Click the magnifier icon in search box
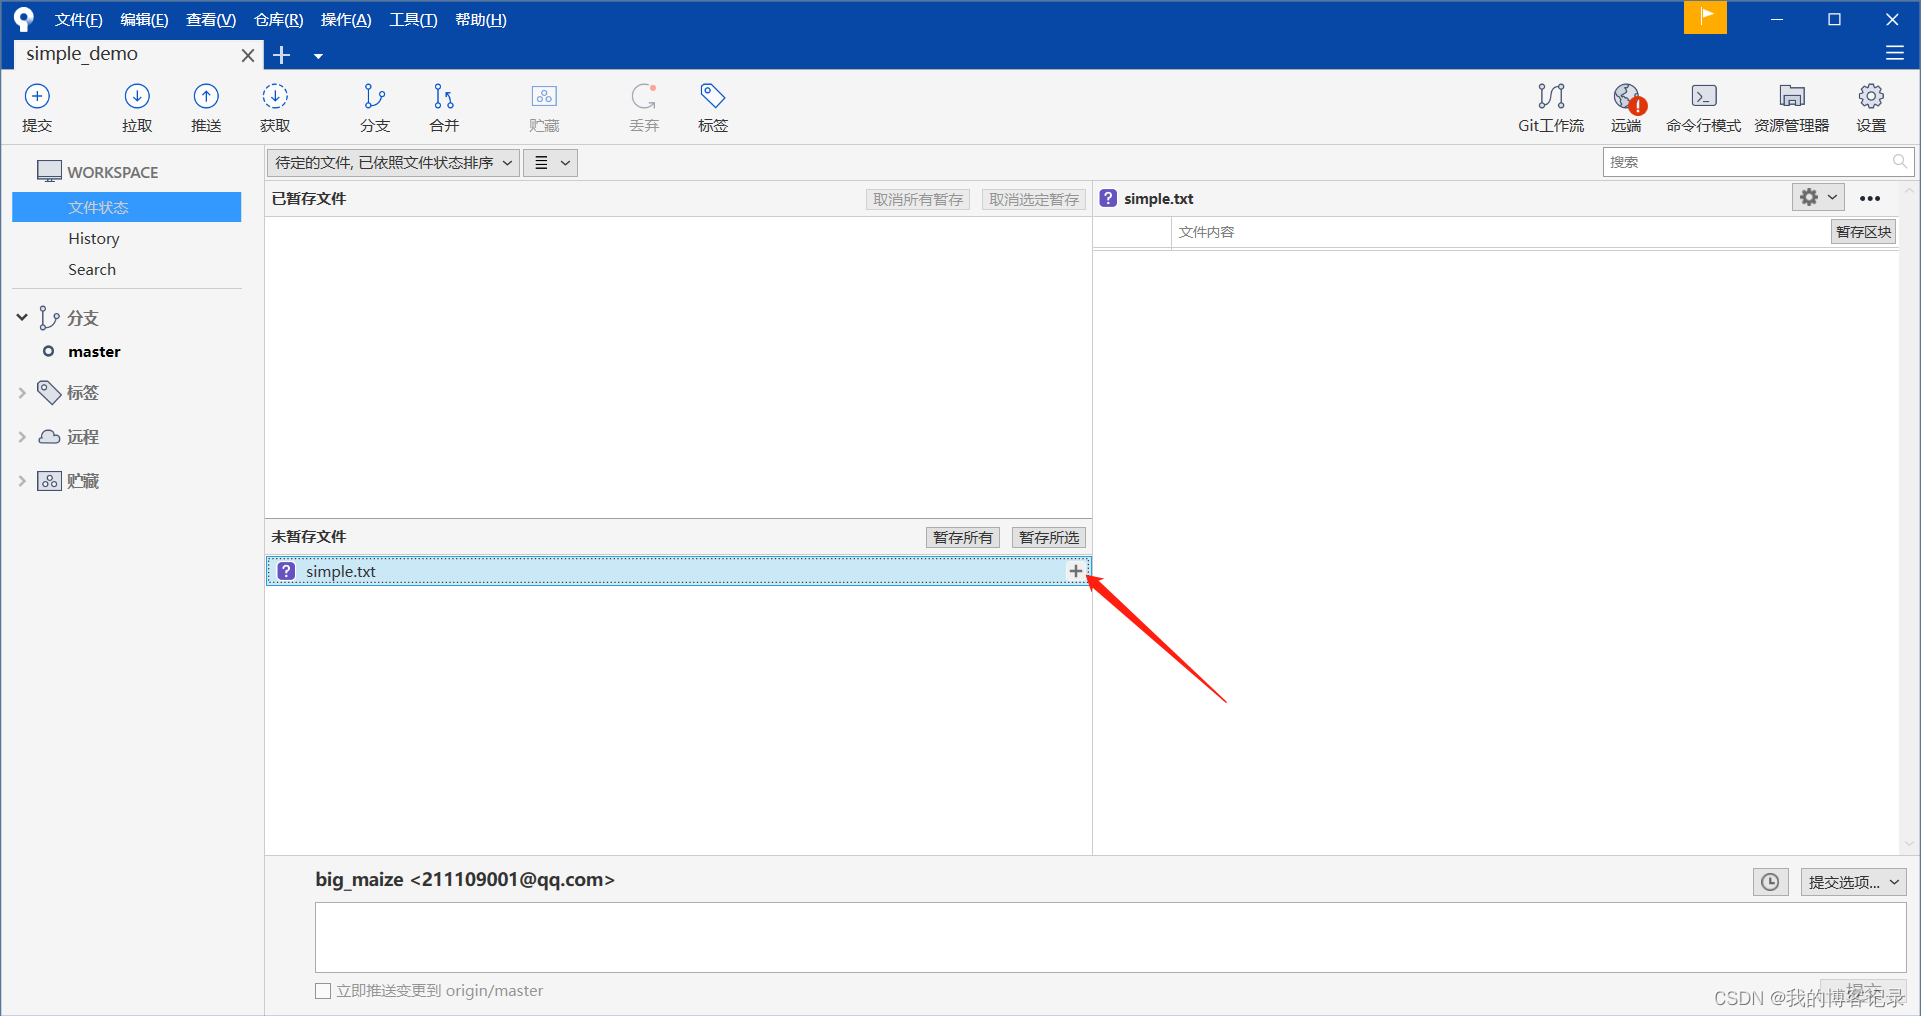 (1899, 161)
